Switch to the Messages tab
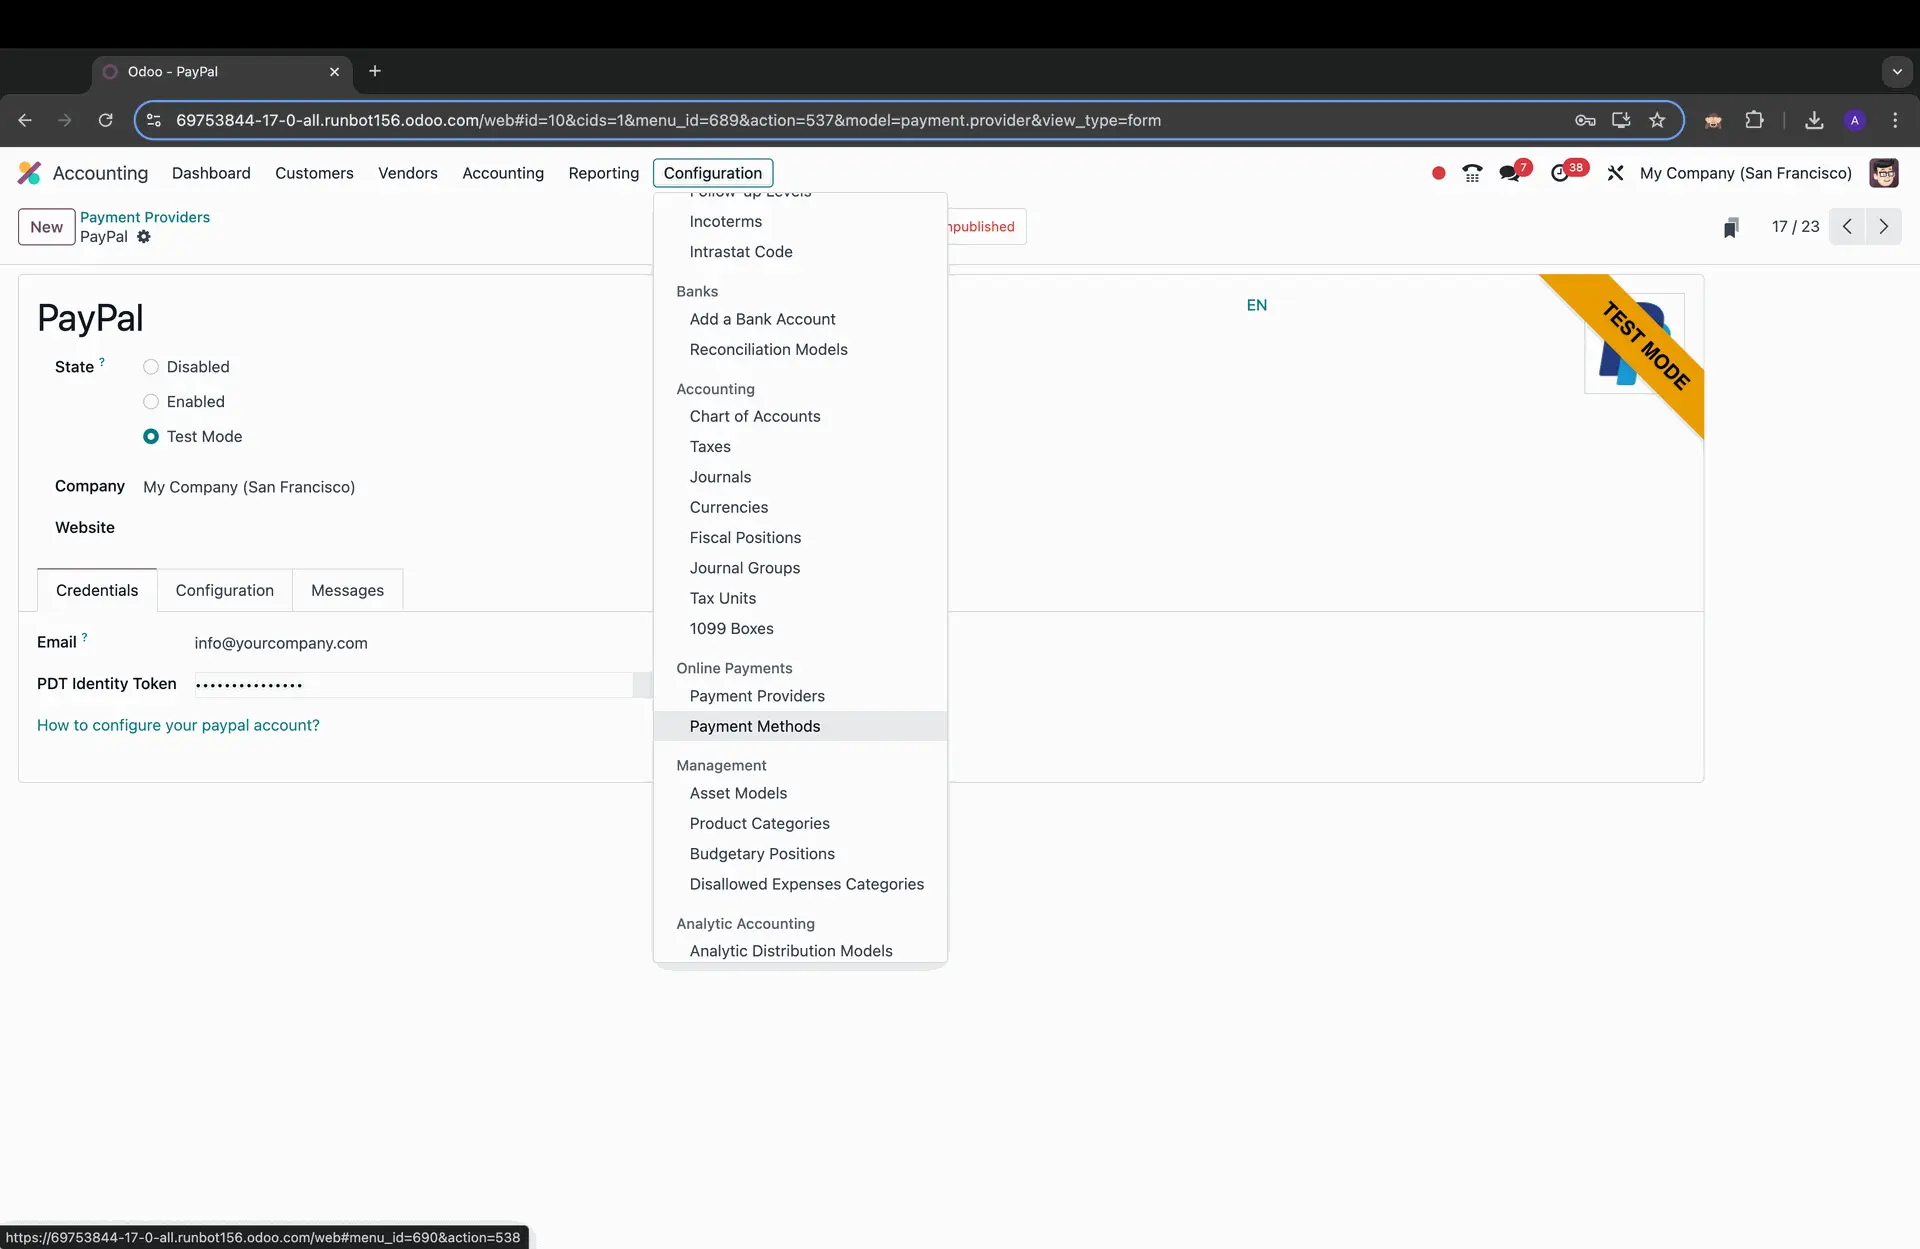1920x1249 pixels. coord(347,590)
